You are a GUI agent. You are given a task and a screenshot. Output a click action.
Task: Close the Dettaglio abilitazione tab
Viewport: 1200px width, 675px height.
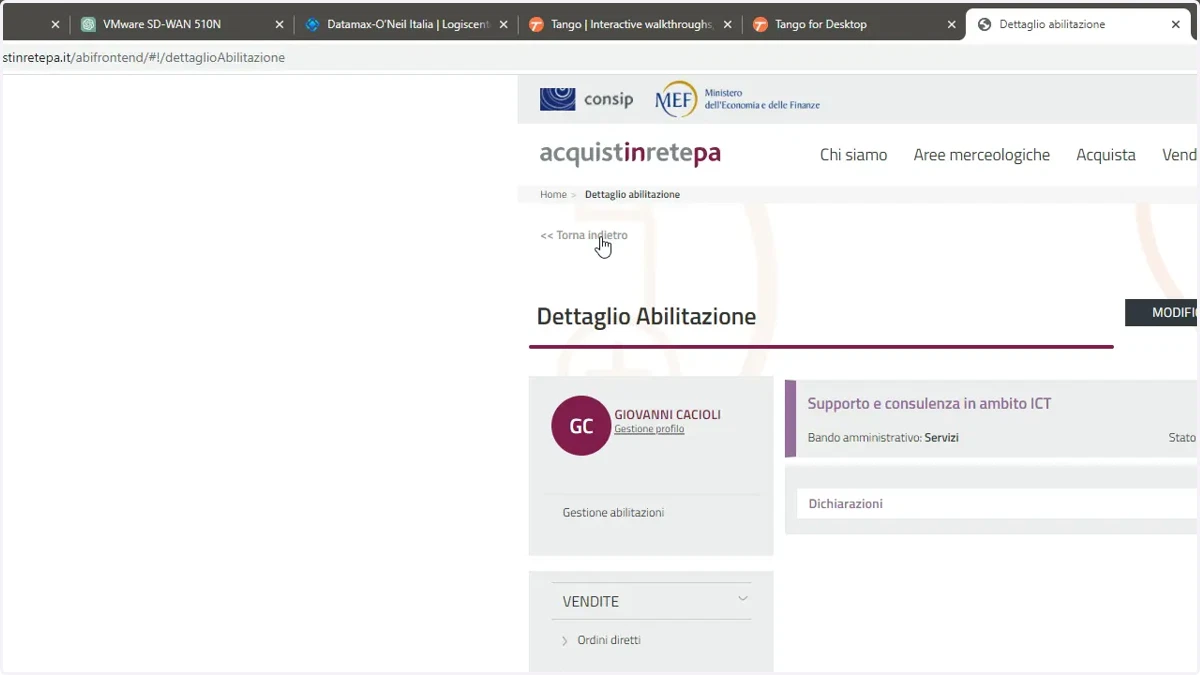1175,24
